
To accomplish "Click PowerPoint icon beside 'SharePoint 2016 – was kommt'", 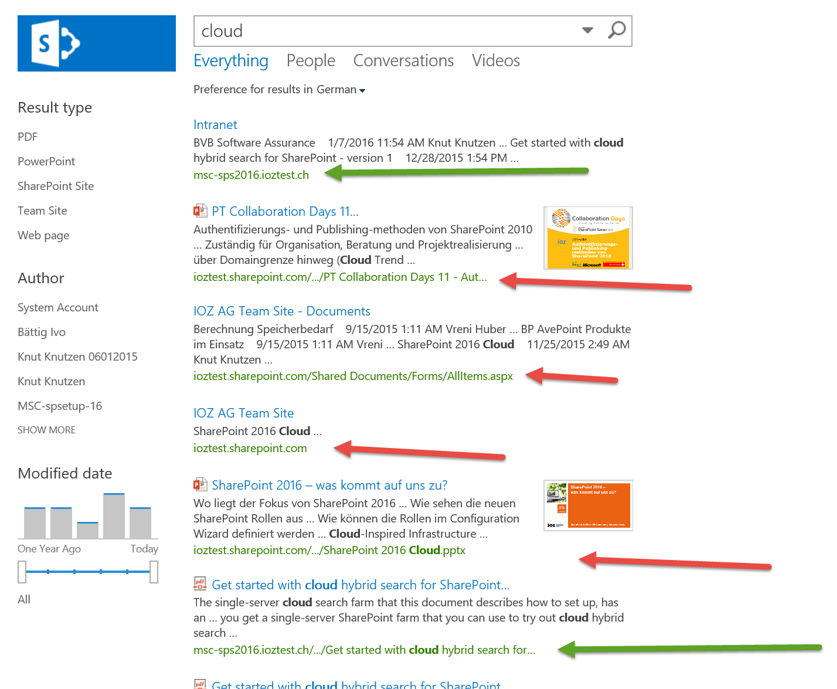I will (x=200, y=485).
